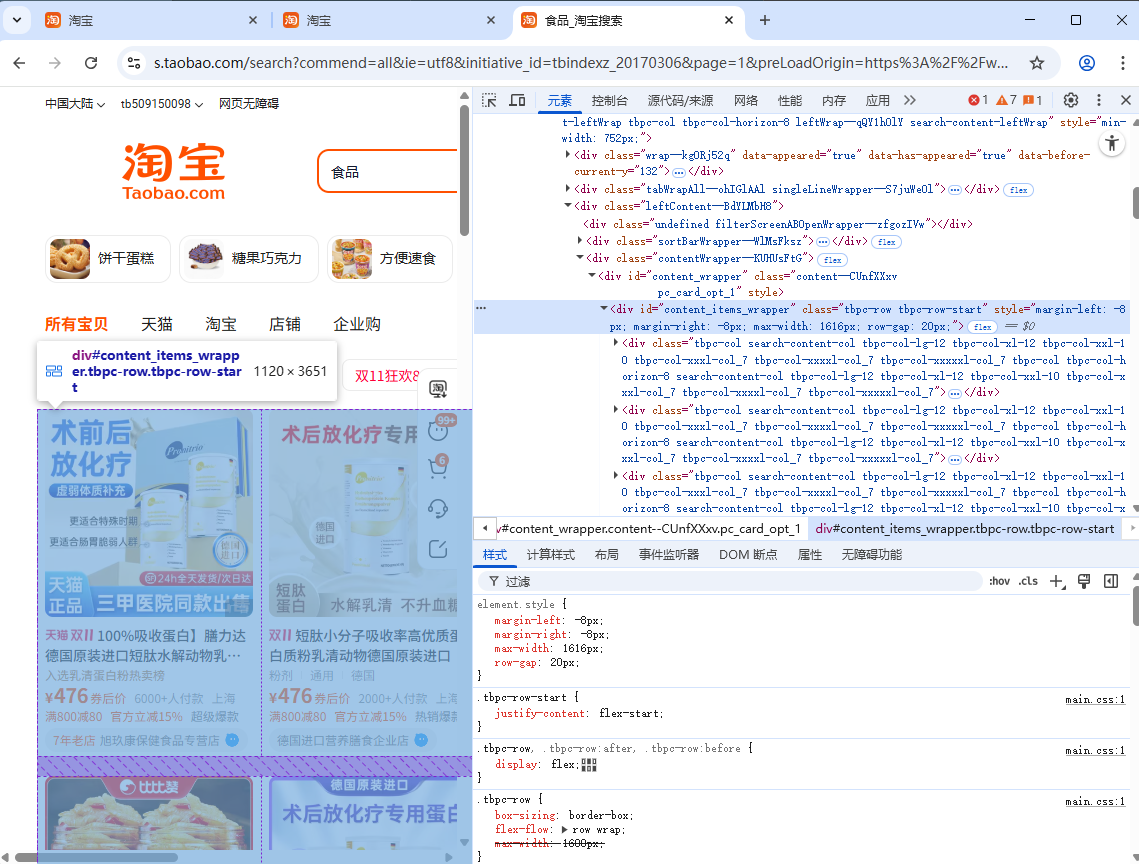This screenshot has width=1139, height=864.
Task: Go back in browser history
Action: click(20, 63)
